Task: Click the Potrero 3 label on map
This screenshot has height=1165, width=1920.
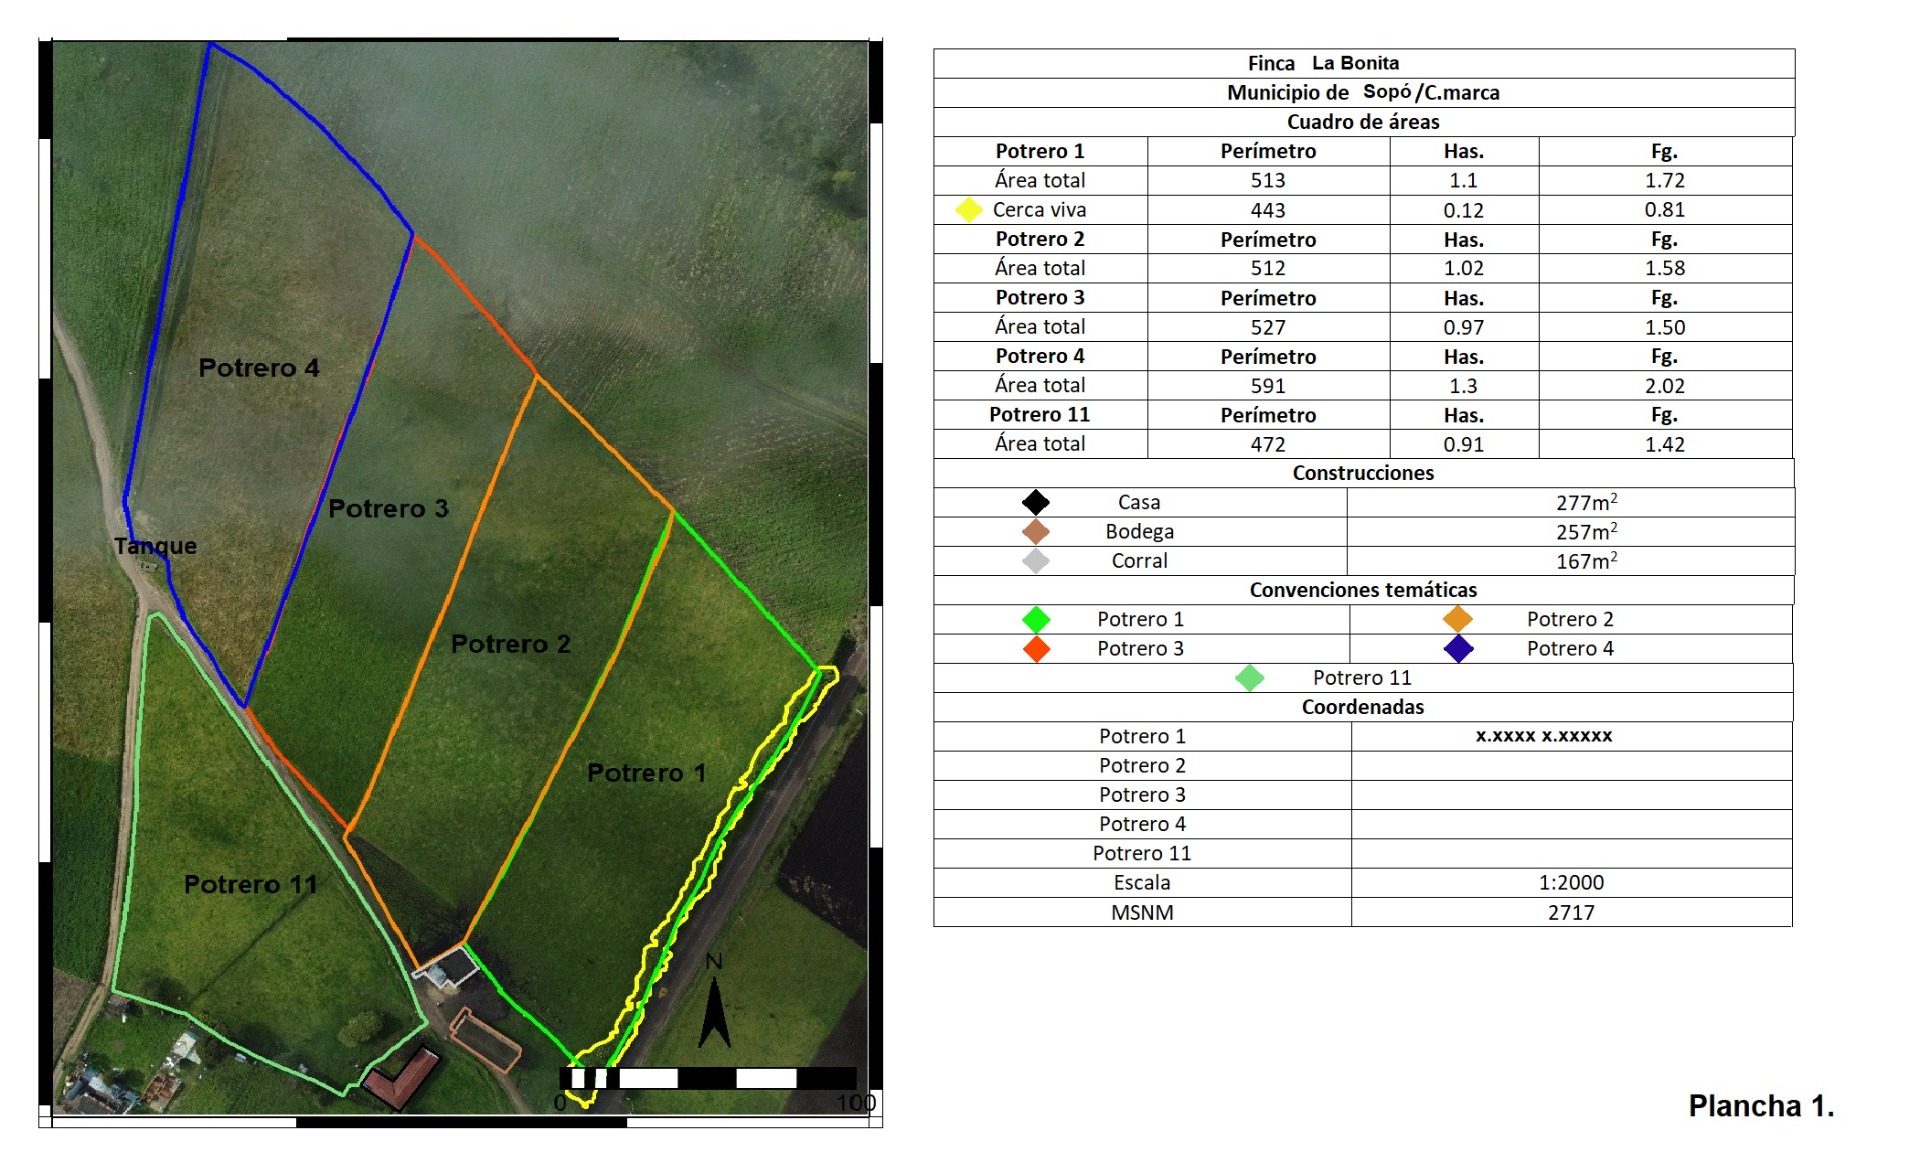Action: (388, 509)
